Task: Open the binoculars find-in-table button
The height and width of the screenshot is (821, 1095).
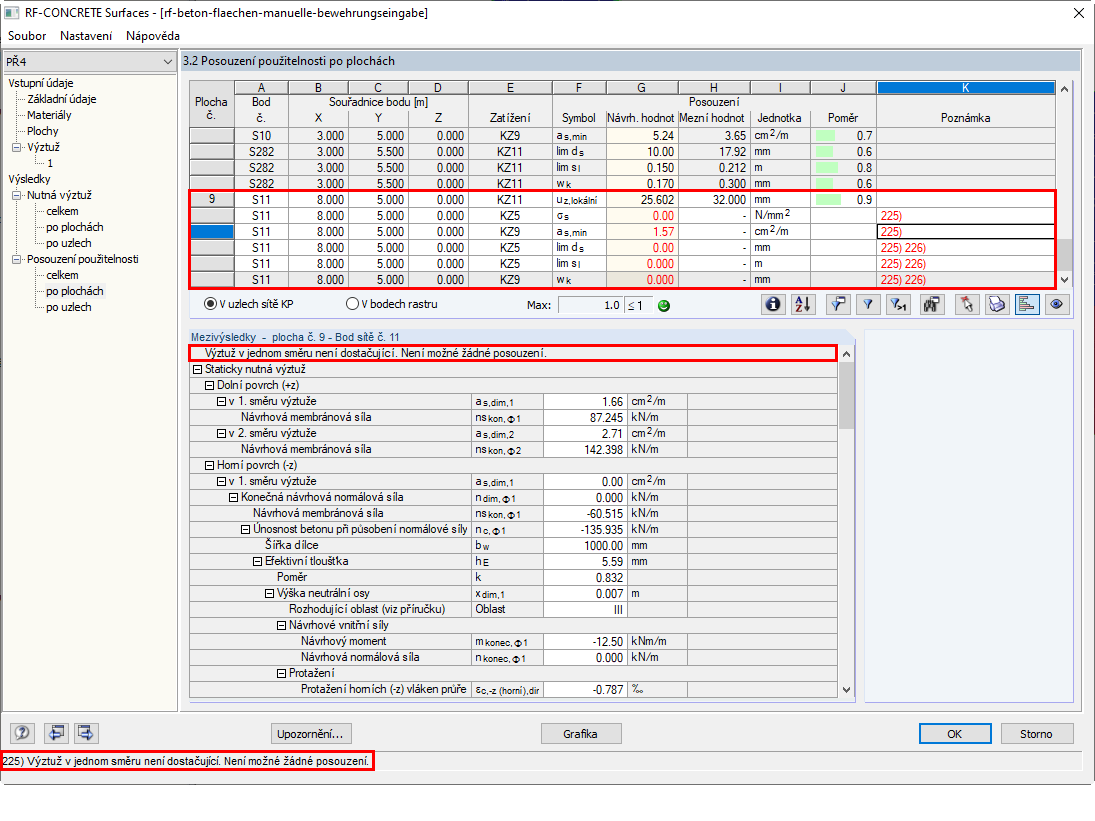Action: pyautogui.click(x=931, y=304)
